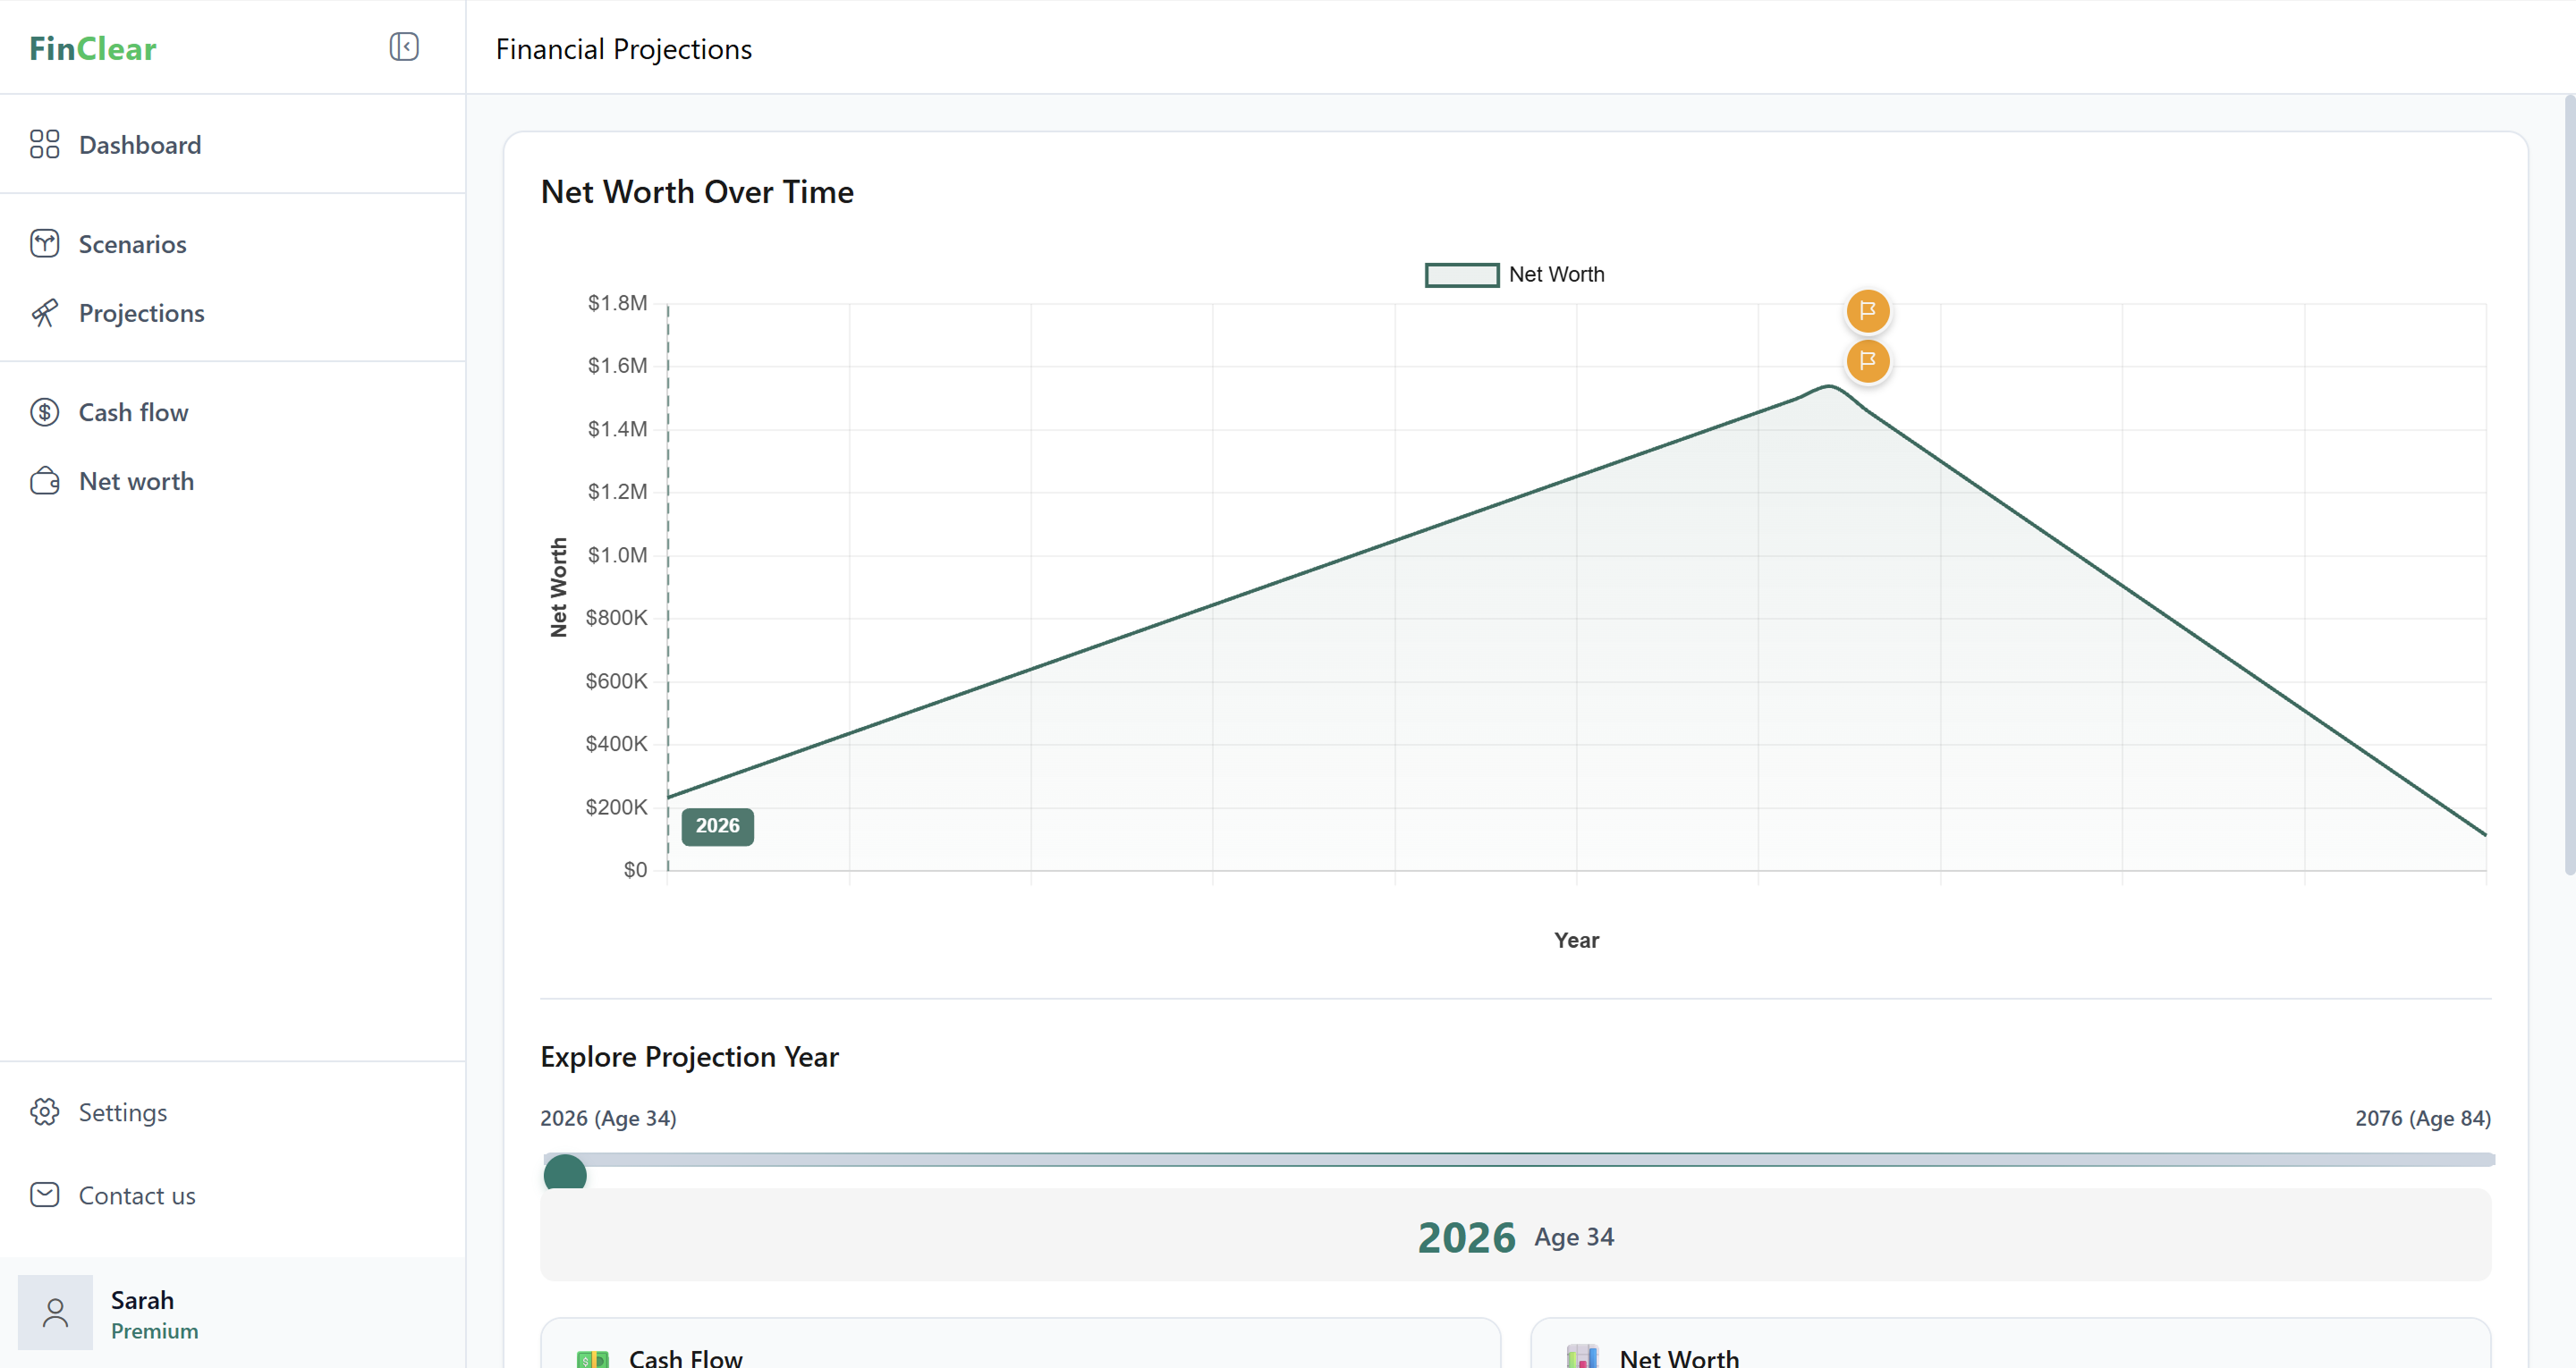Click Sarah's user avatar icon
This screenshot has width=2576, height=1368.
pyautogui.click(x=55, y=1312)
